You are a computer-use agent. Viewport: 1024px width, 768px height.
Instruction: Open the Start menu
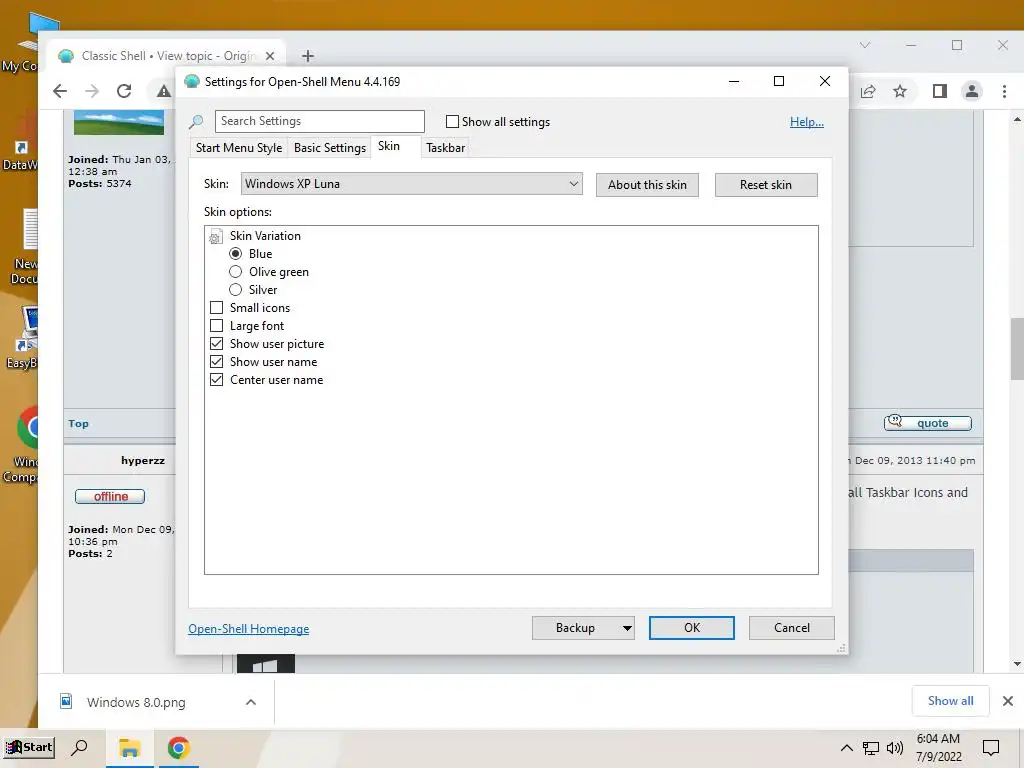click(x=29, y=748)
